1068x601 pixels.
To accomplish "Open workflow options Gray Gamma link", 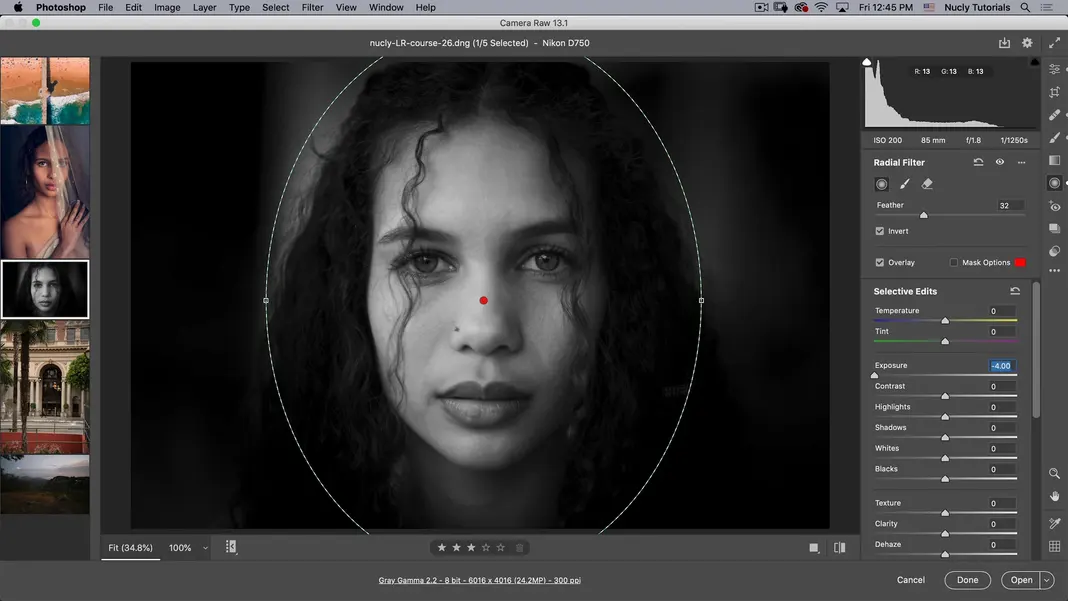I will [x=480, y=581].
